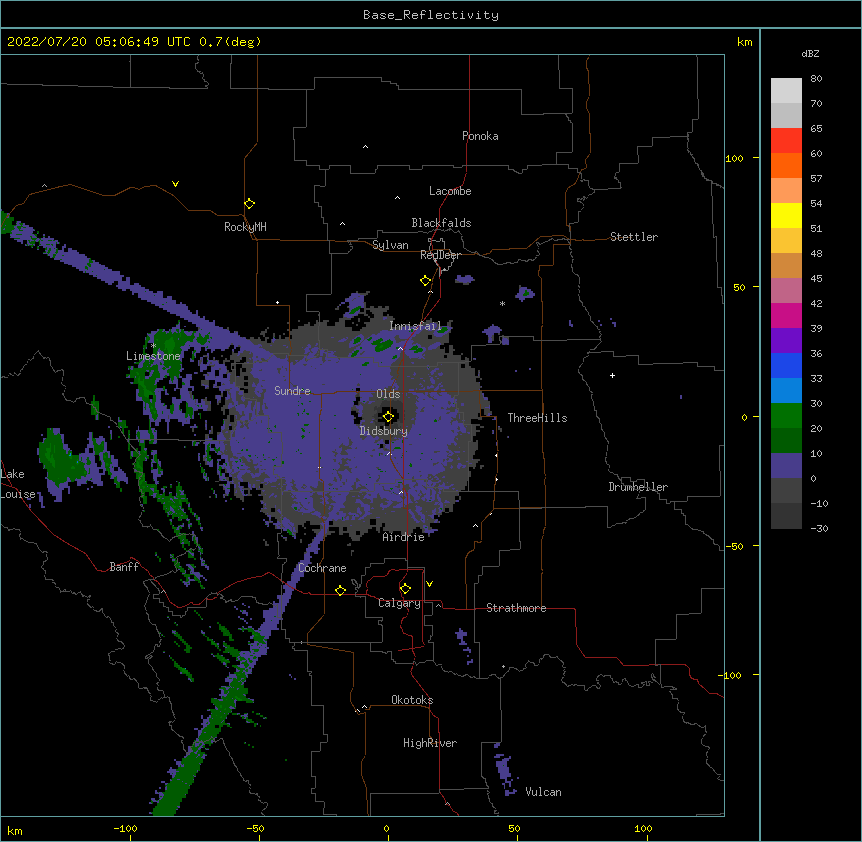Click the Cochrane town label
Image resolution: width=862 pixels, height=842 pixels.
(322, 568)
